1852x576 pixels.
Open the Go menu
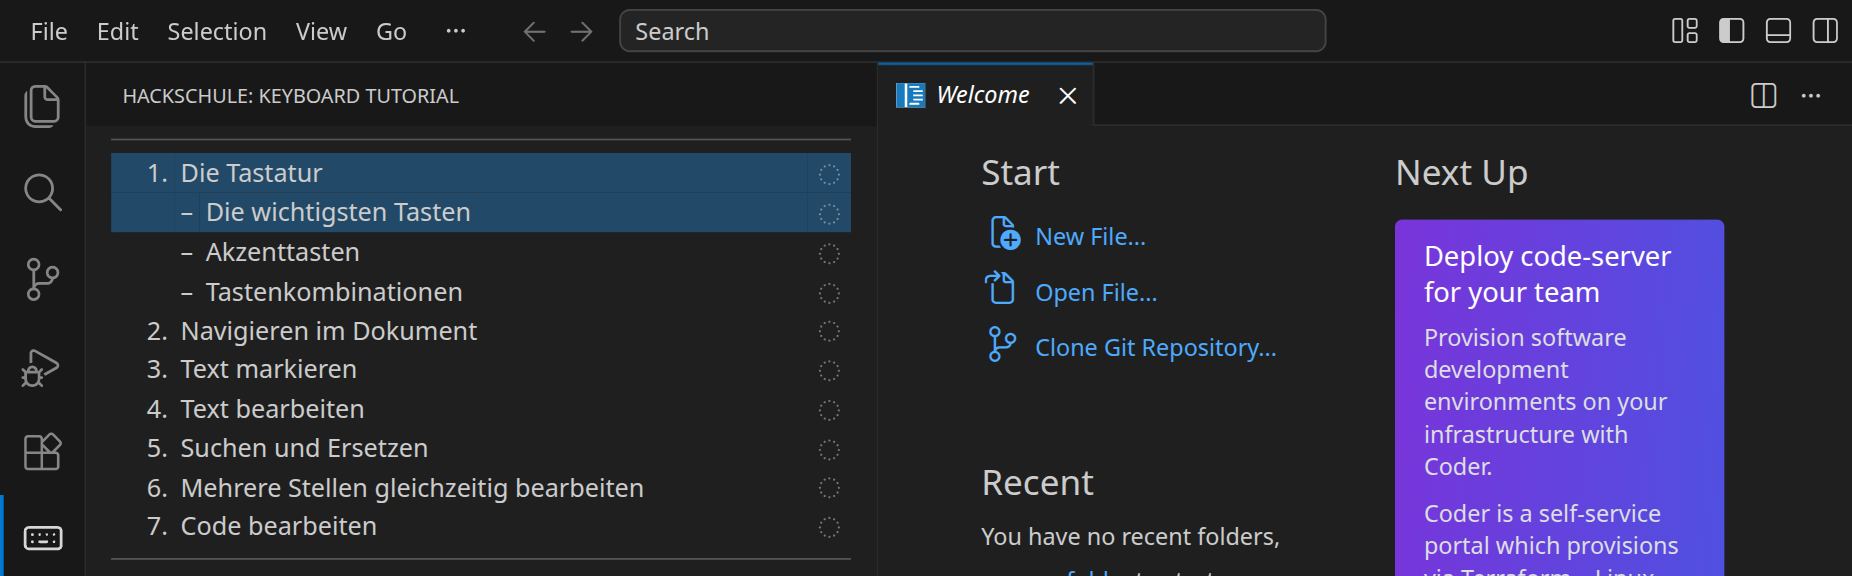coord(391,32)
